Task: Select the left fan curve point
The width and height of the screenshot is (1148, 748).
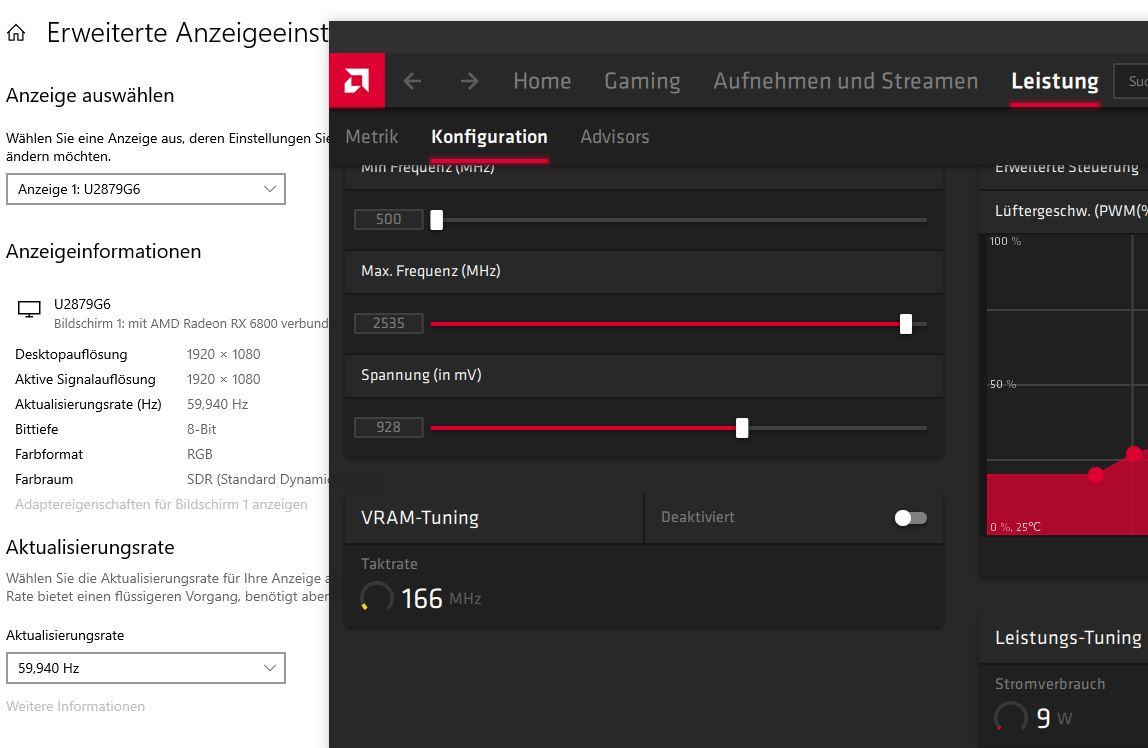Action: click(1096, 475)
